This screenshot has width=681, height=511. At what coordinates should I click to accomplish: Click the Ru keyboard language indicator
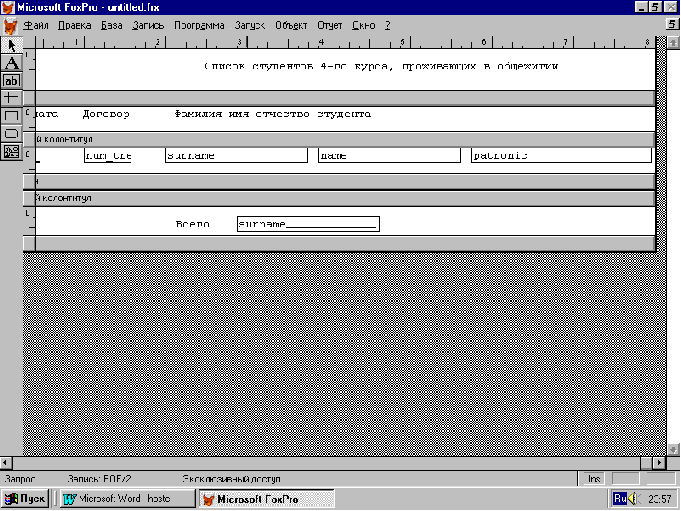(620, 499)
